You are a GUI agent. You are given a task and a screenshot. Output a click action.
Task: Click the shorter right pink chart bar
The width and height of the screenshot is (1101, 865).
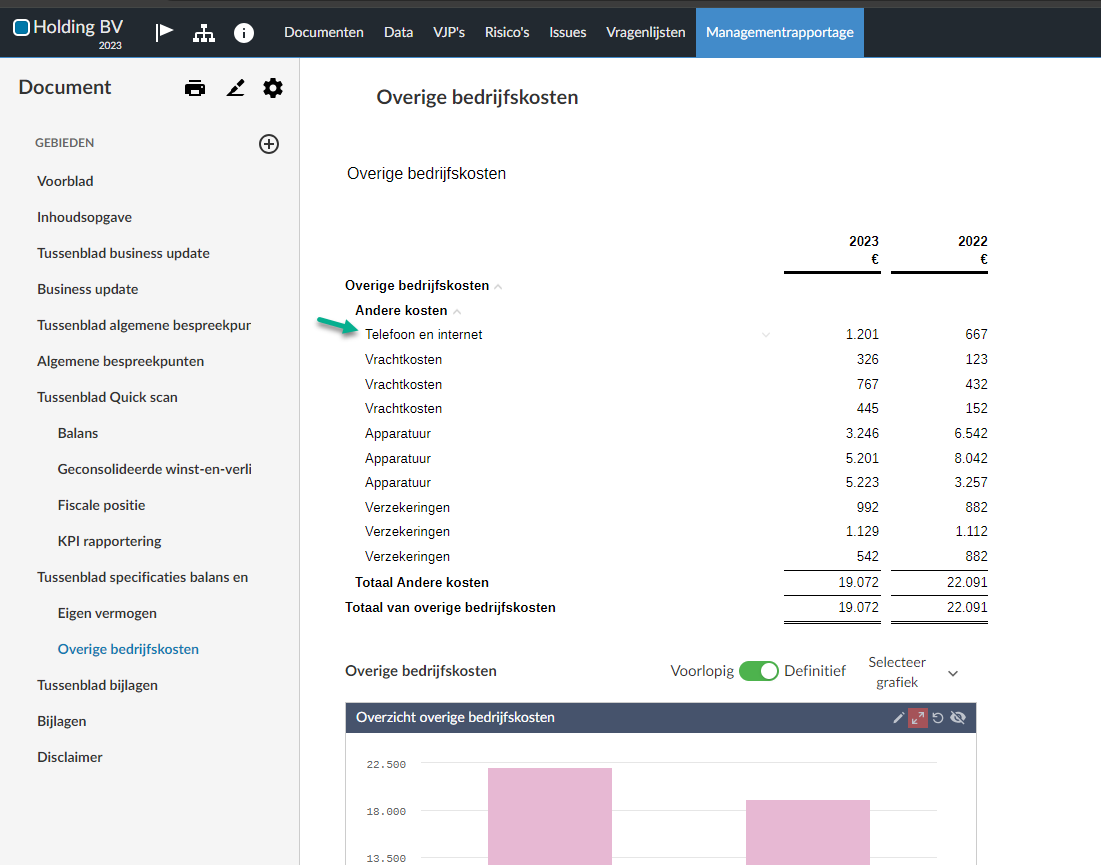[x=807, y=833]
